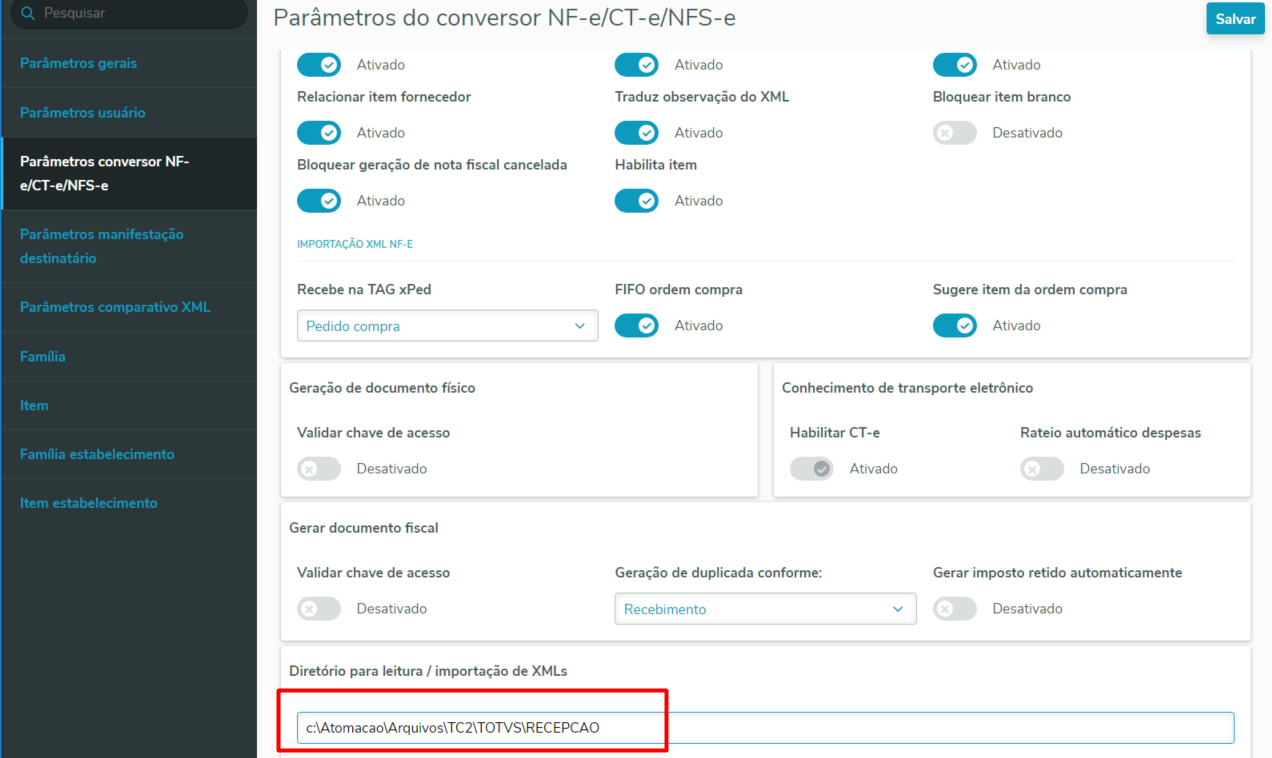Go to Família menu item
Viewport: 1272px width, 758px height.
pos(128,356)
